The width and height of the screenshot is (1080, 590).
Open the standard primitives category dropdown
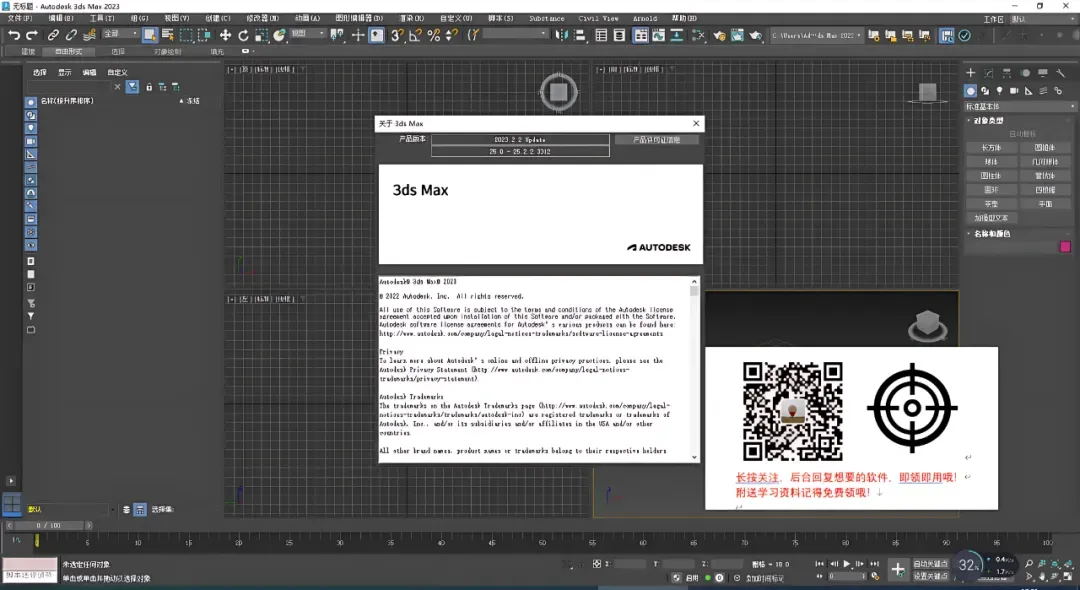(x=1019, y=107)
